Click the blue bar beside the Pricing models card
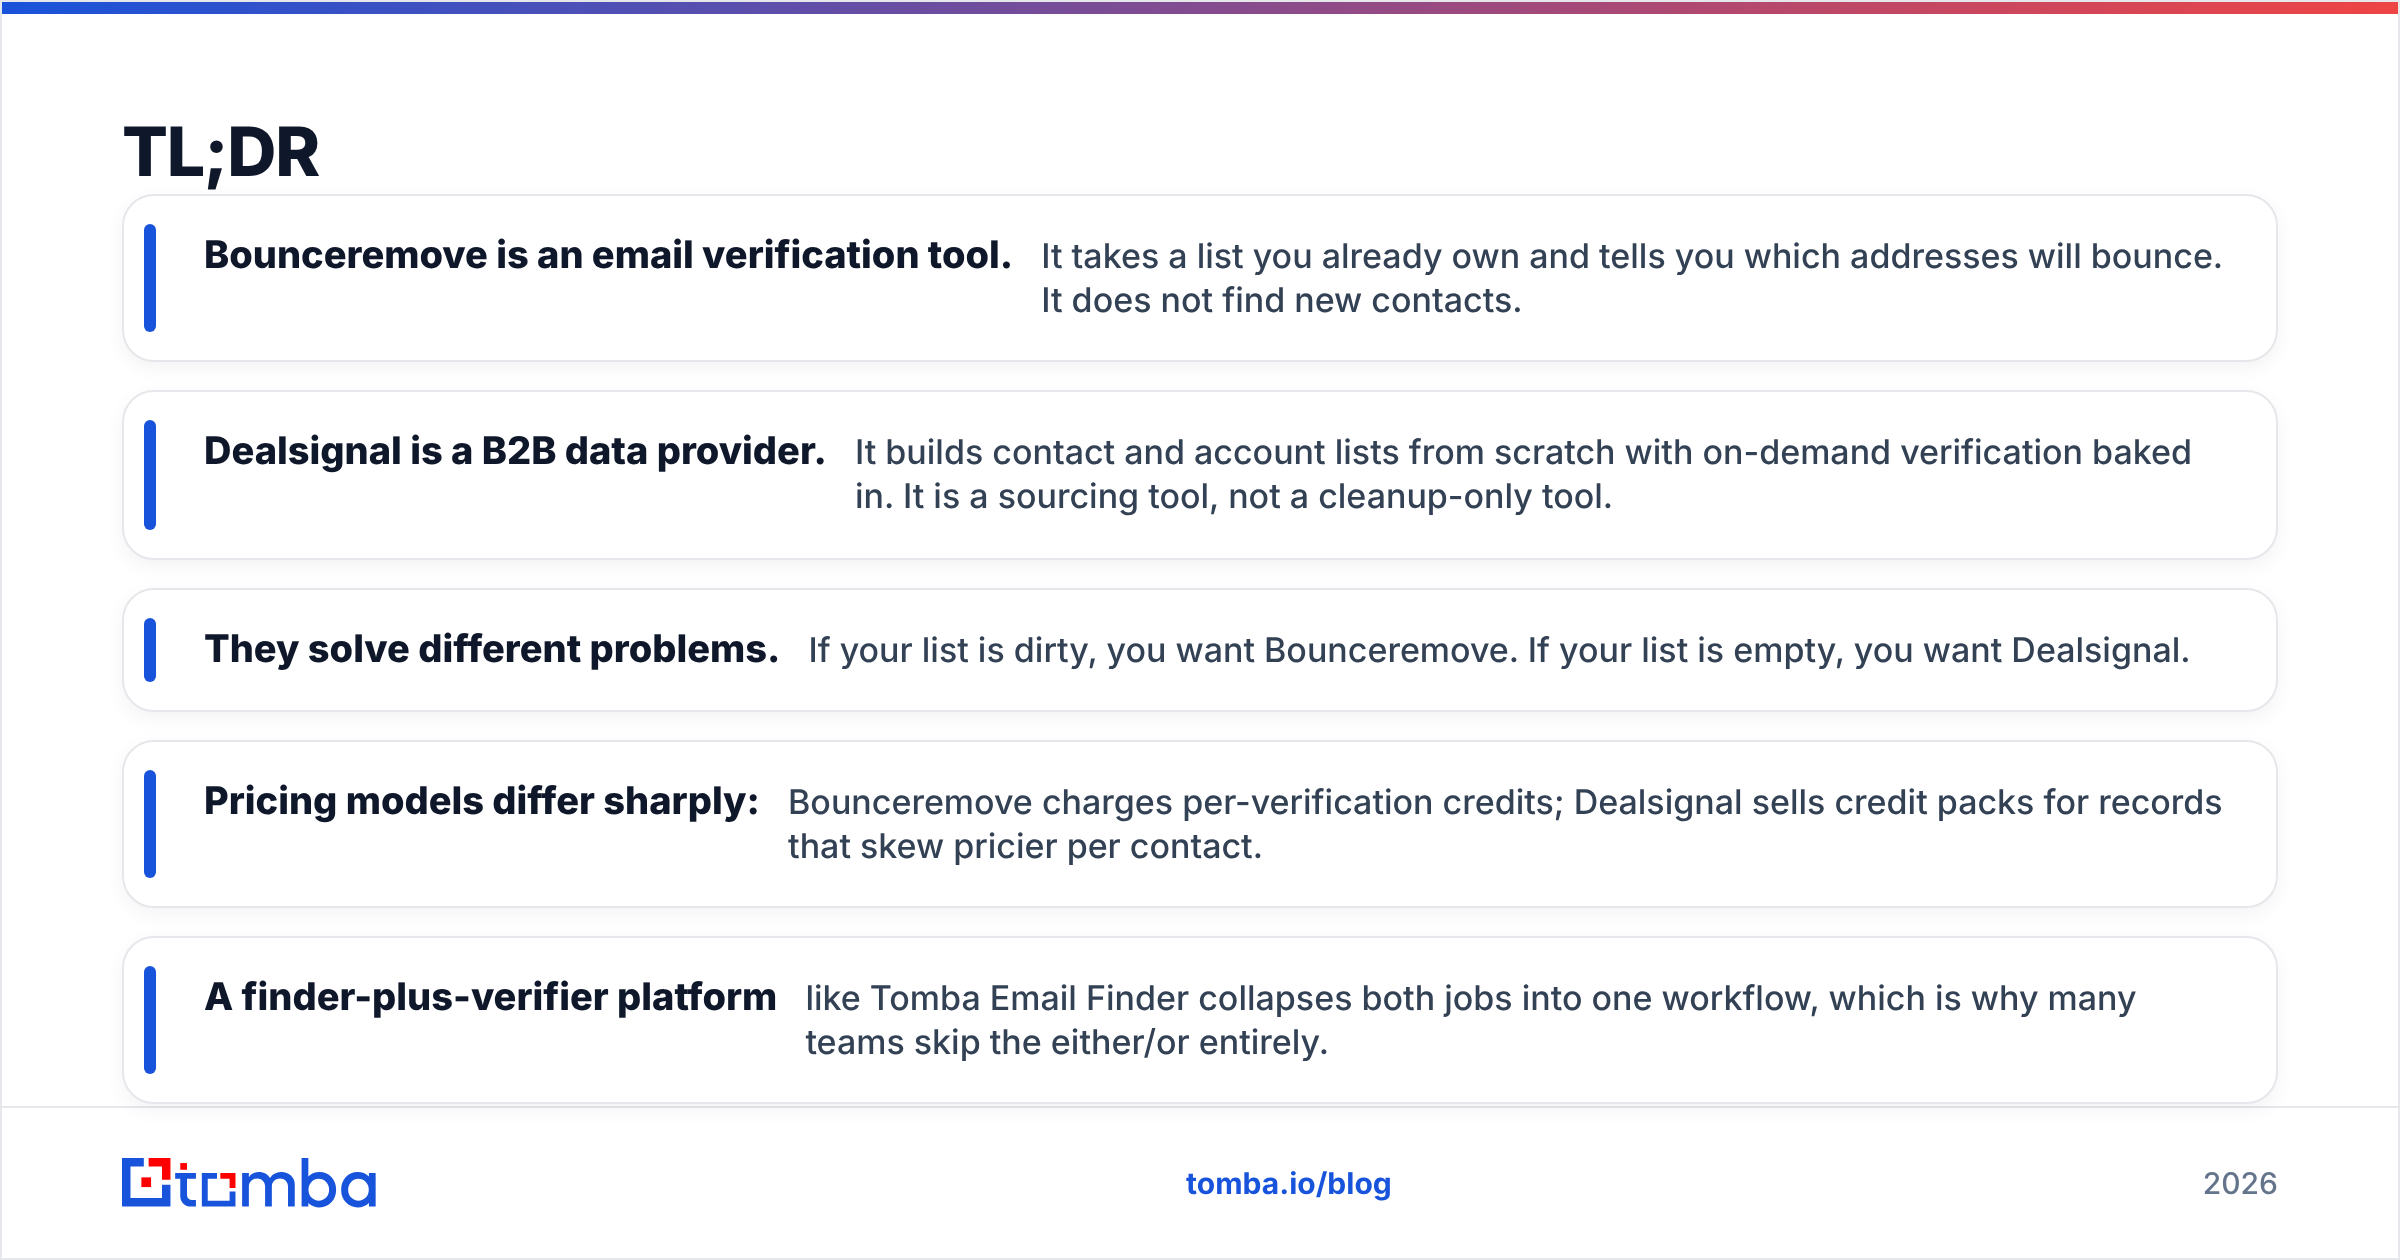Screen dimensions: 2400x1260 click(150, 824)
